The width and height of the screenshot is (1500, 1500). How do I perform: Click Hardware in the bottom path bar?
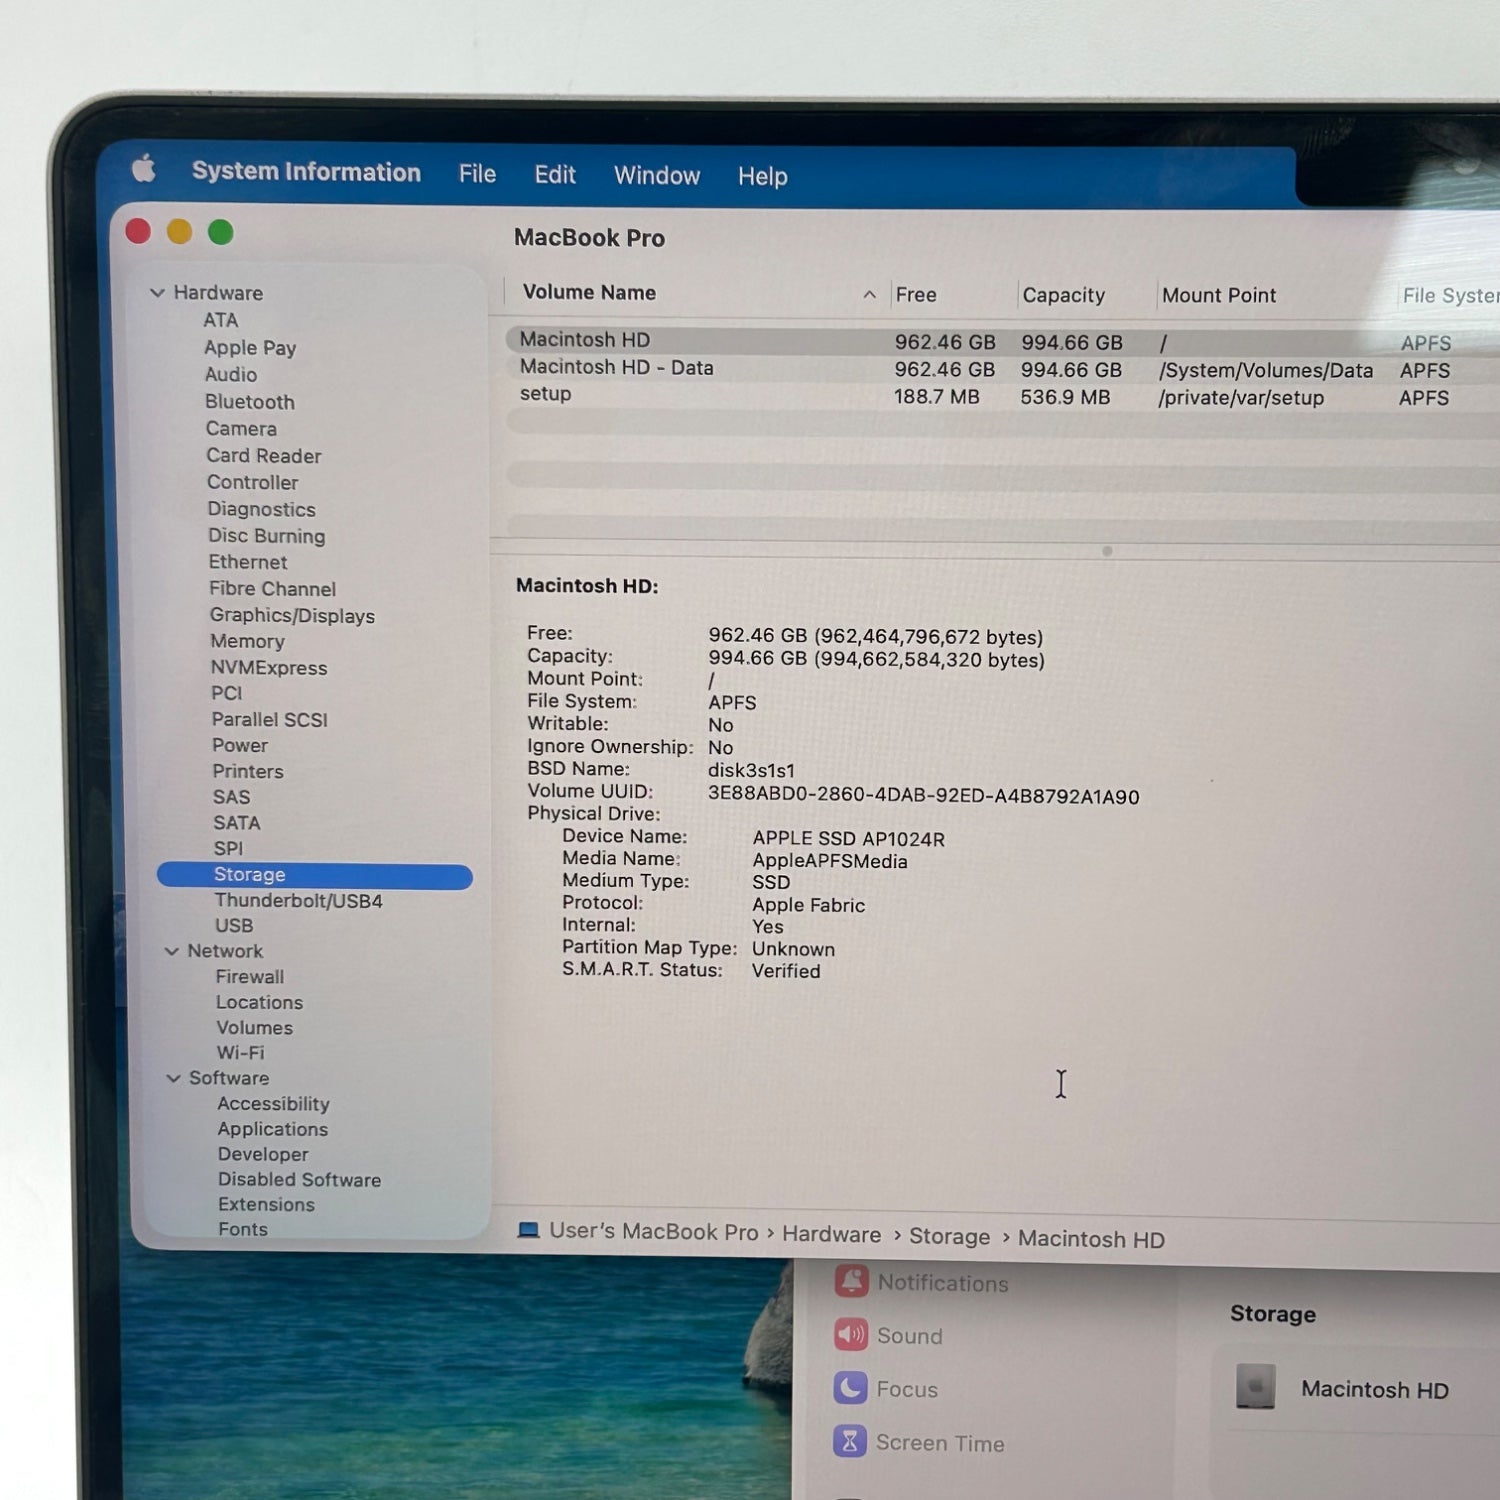tap(831, 1235)
